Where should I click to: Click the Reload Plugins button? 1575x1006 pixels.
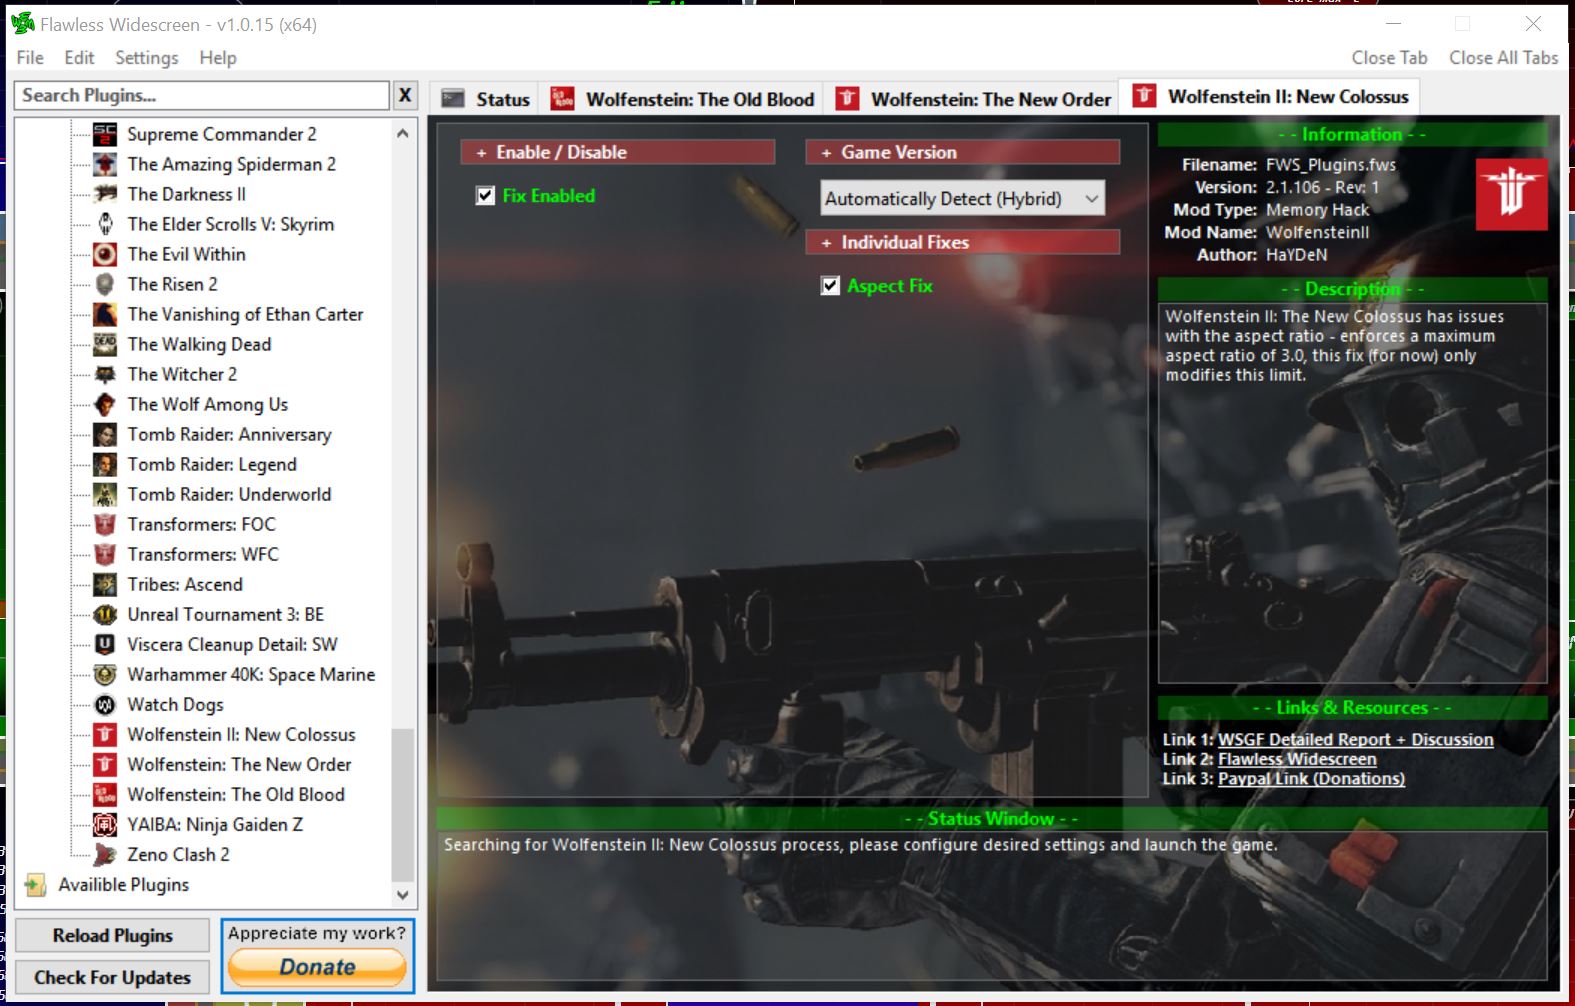(112, 936)
